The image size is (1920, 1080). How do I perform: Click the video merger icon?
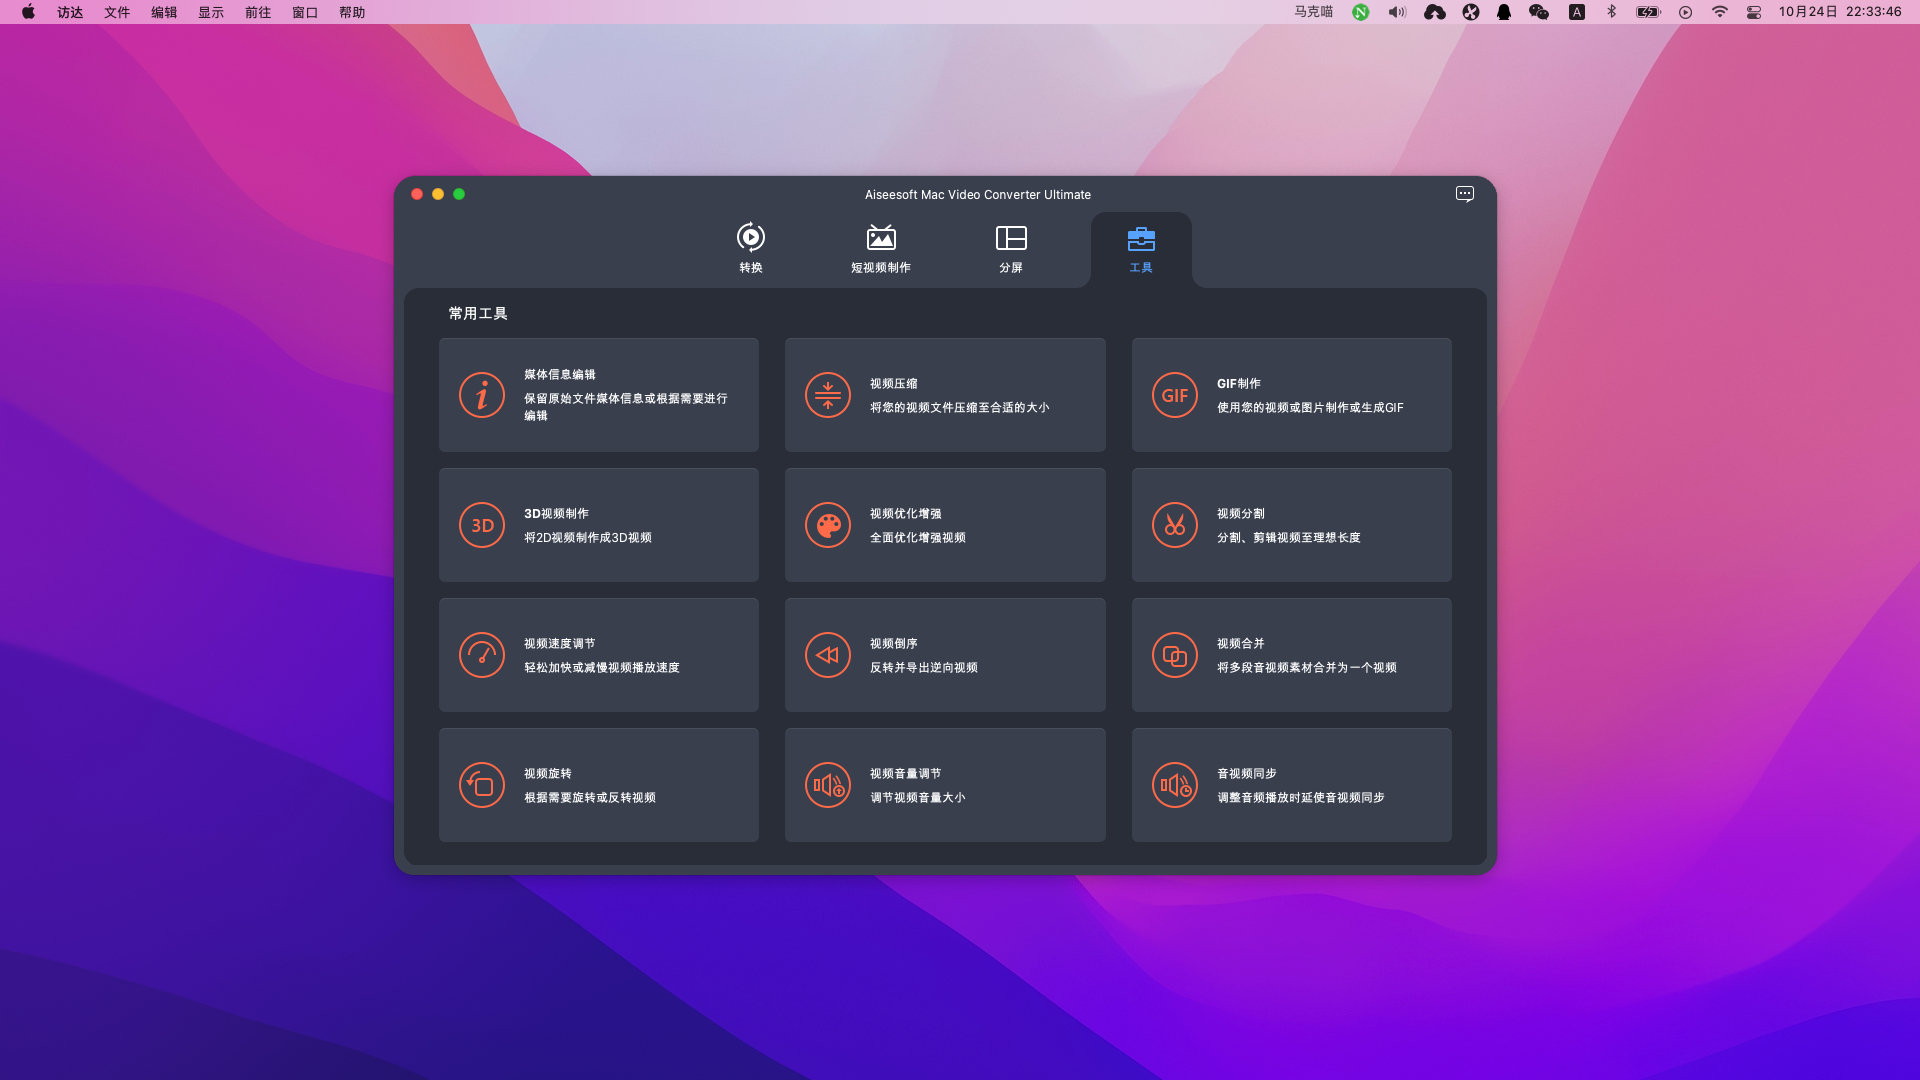(1174, 655)
